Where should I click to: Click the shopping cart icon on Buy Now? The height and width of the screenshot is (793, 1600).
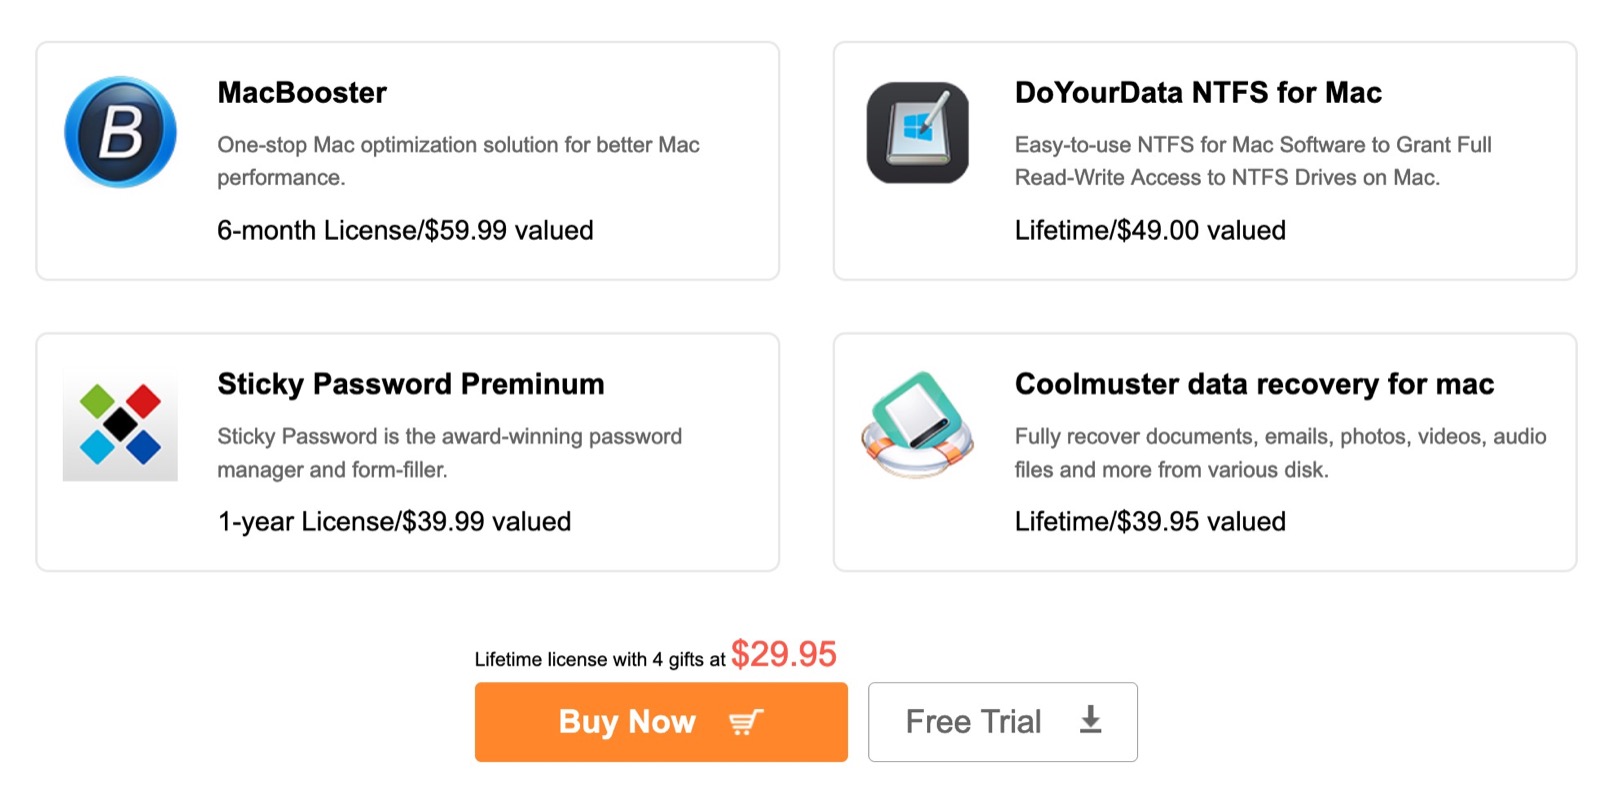click(746, 722)
